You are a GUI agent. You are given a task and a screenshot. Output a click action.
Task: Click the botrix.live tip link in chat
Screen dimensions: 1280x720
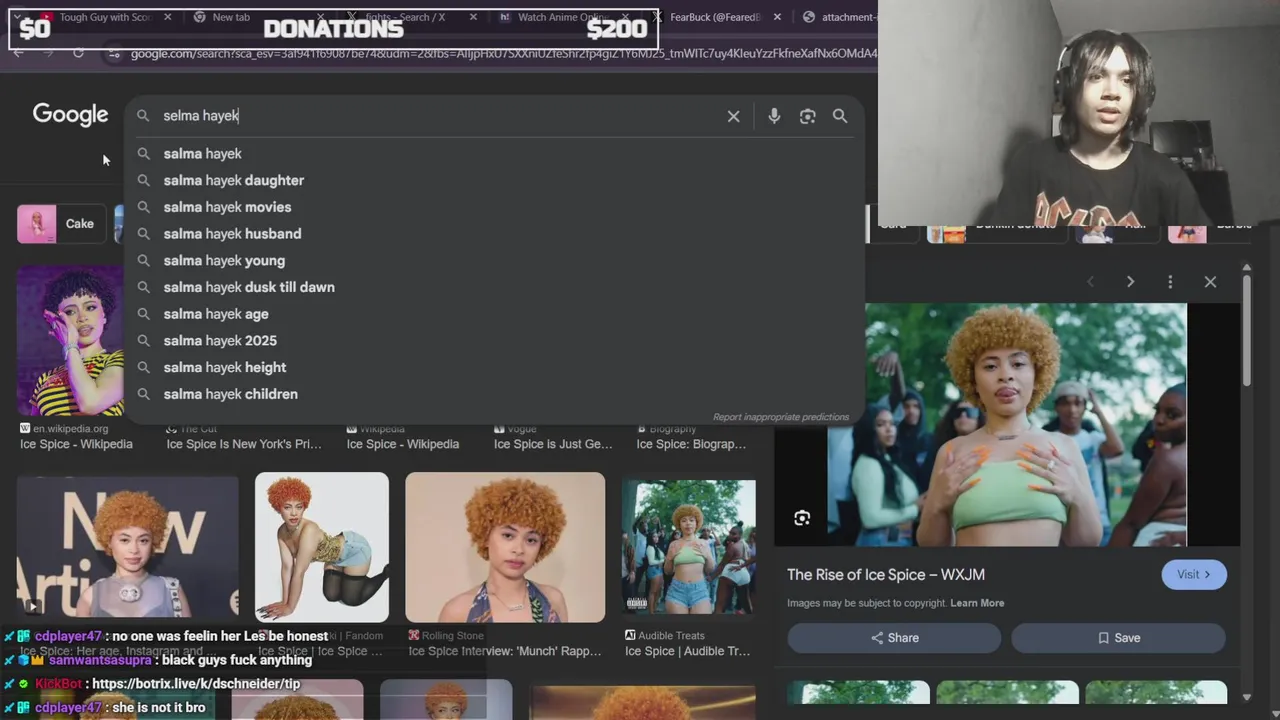tap(195, 684)
